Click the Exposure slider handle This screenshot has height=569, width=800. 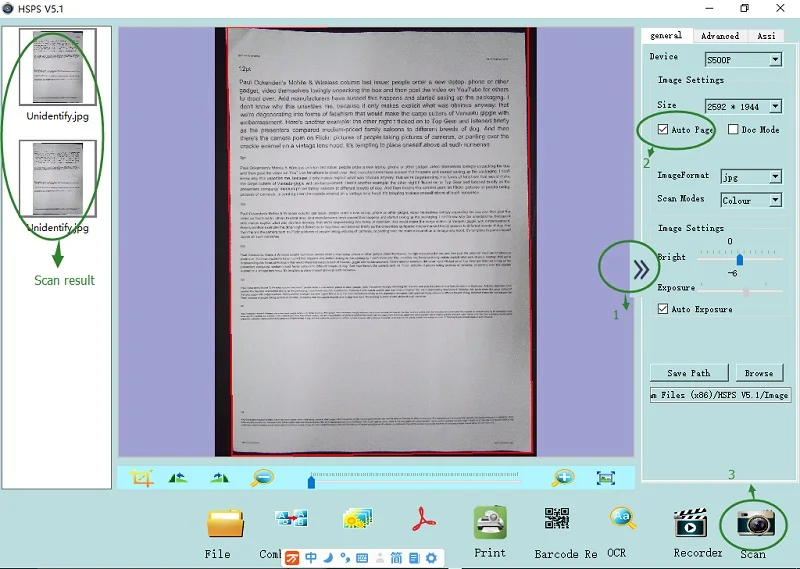pos(746,292)
